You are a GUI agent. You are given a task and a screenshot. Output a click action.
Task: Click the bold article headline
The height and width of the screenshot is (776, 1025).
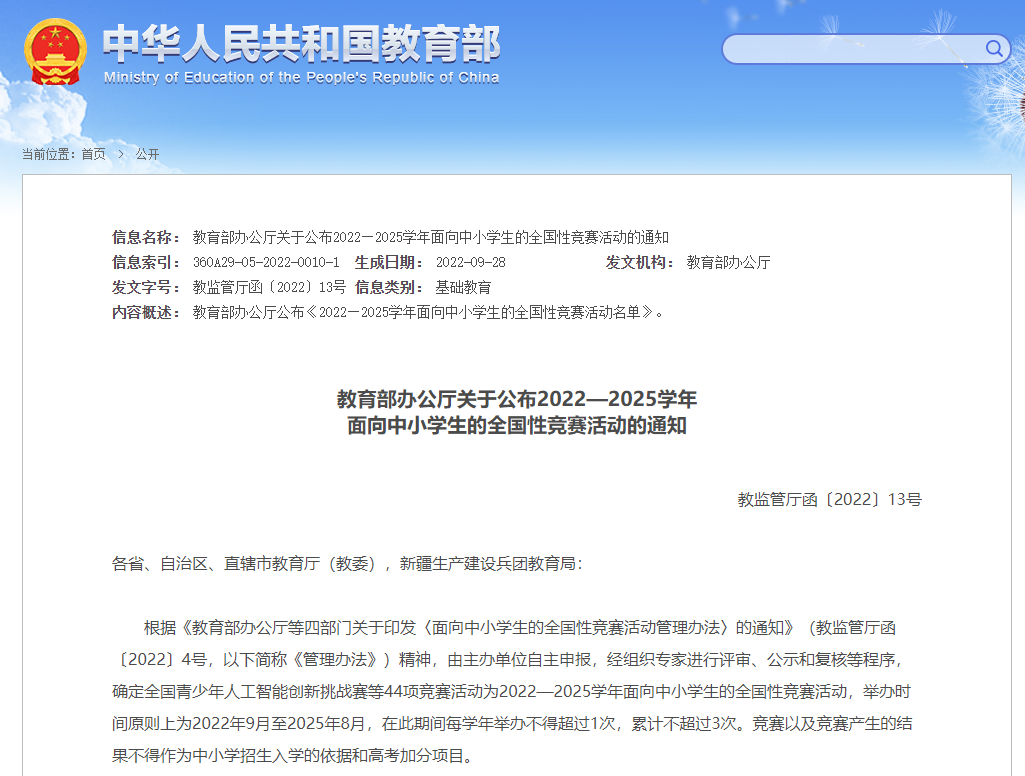tap(516, 412)
